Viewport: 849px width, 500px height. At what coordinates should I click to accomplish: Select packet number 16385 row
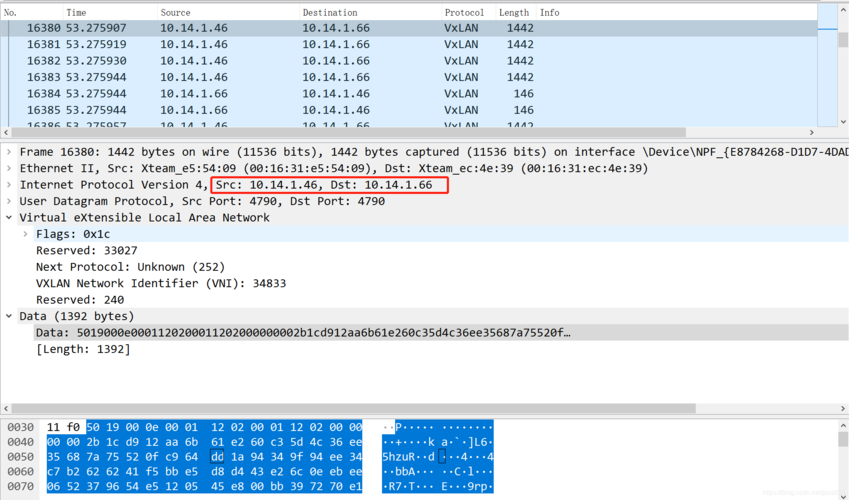tap(409, 110)
